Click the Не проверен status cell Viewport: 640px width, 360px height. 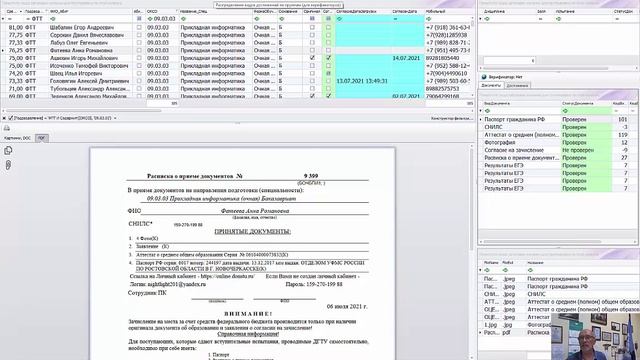click(586, 150)
